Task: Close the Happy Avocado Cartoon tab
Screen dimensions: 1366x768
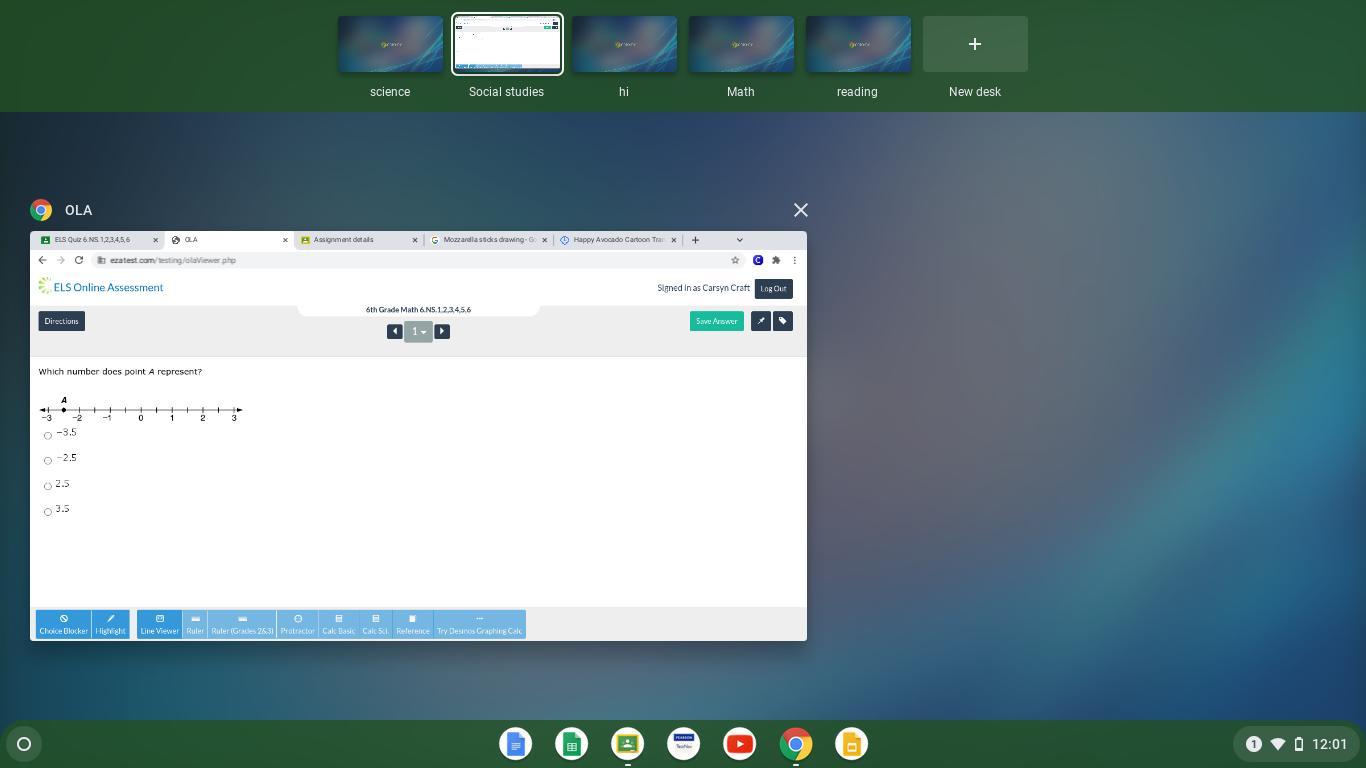Action: pyautogui.click(x=673, y=240)
